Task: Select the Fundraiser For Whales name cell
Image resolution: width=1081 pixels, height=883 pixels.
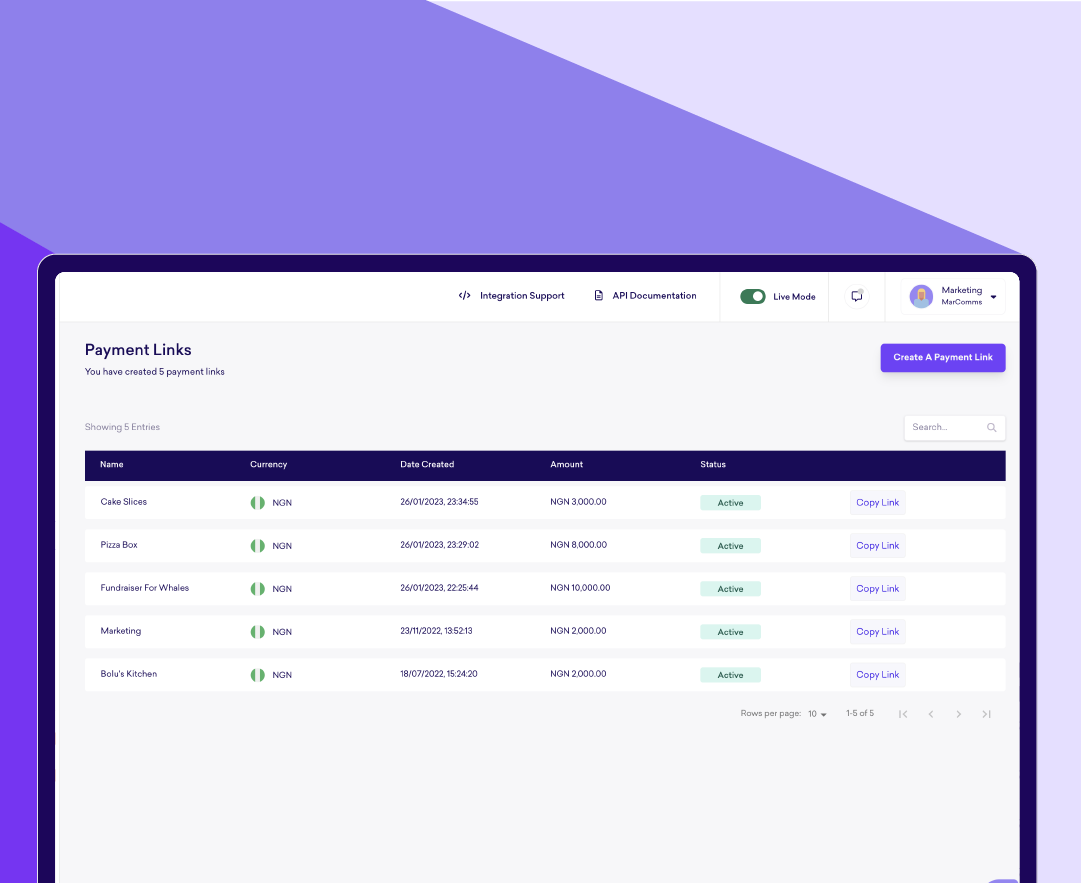Action: (144, 588)
